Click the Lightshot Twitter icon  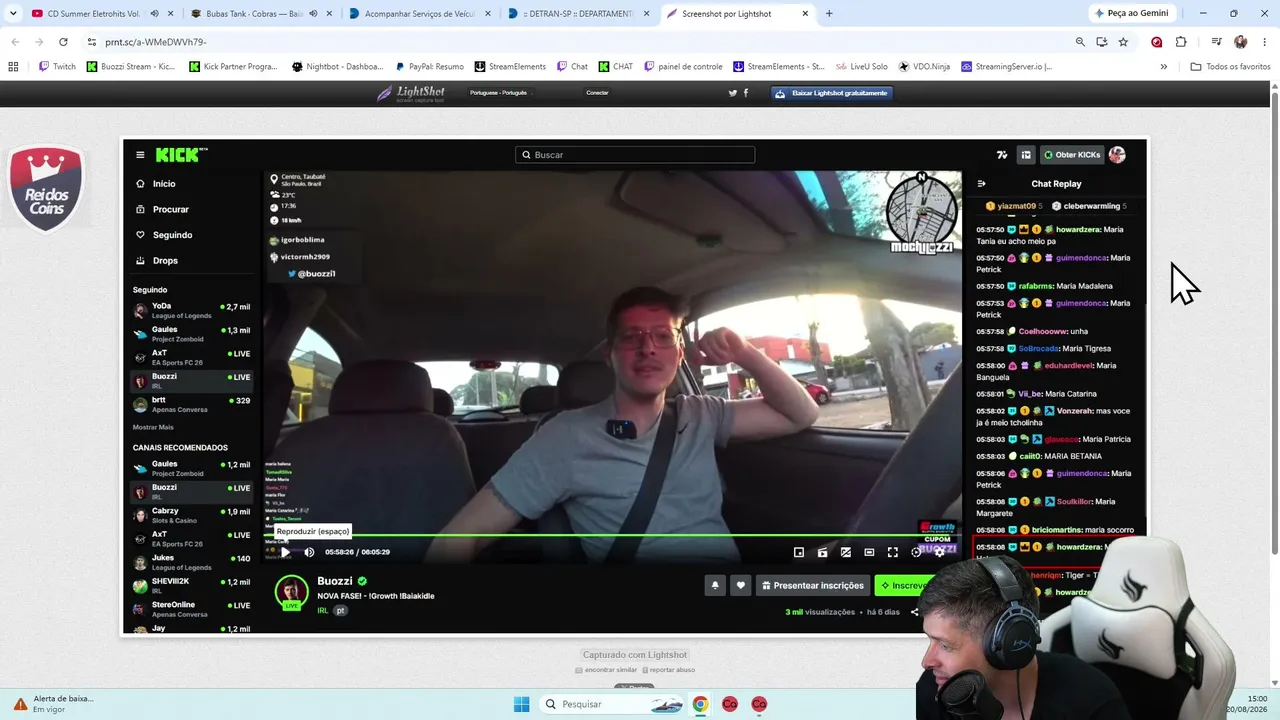733,93
